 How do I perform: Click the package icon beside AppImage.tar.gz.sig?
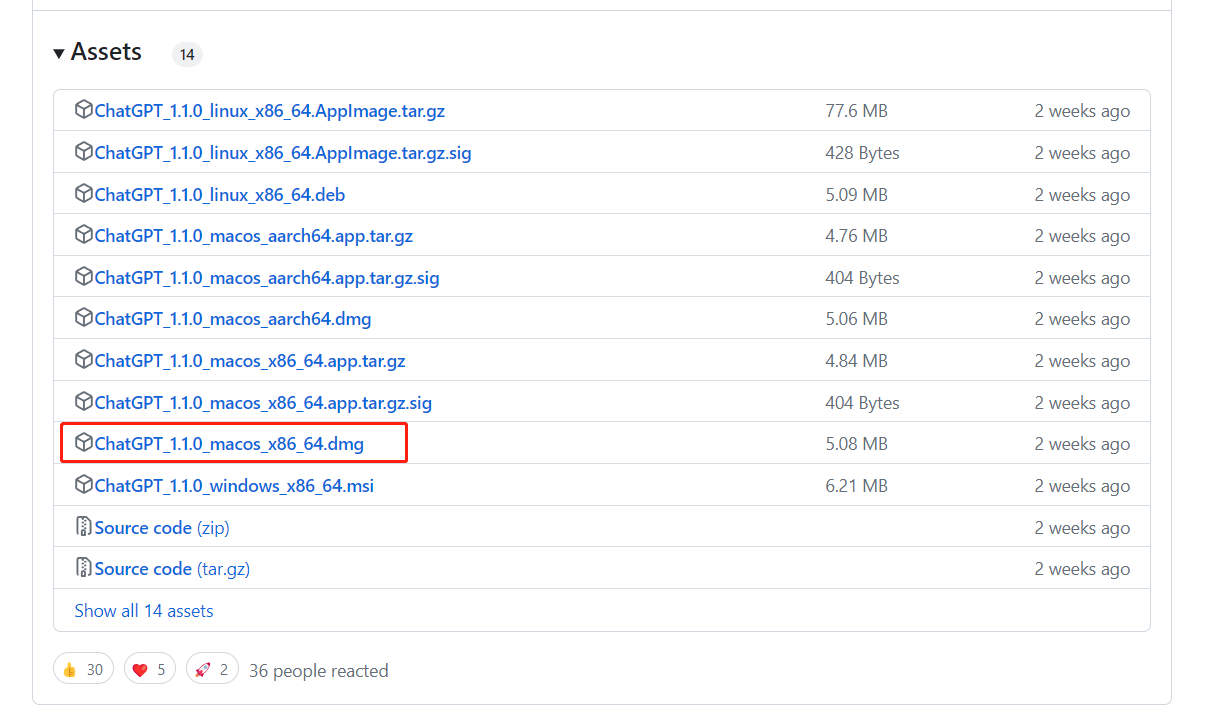(84, 152)
